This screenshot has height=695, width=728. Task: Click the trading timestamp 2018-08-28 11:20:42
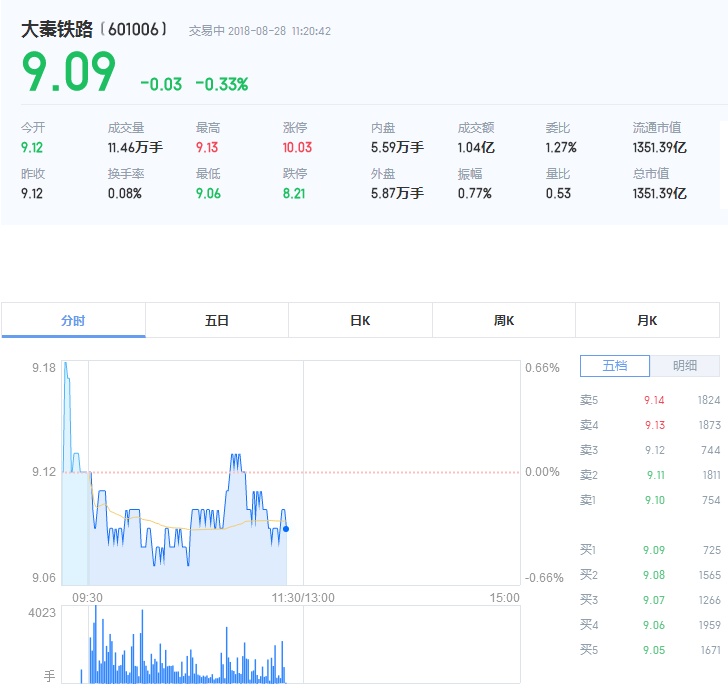(x=280, y=31)
